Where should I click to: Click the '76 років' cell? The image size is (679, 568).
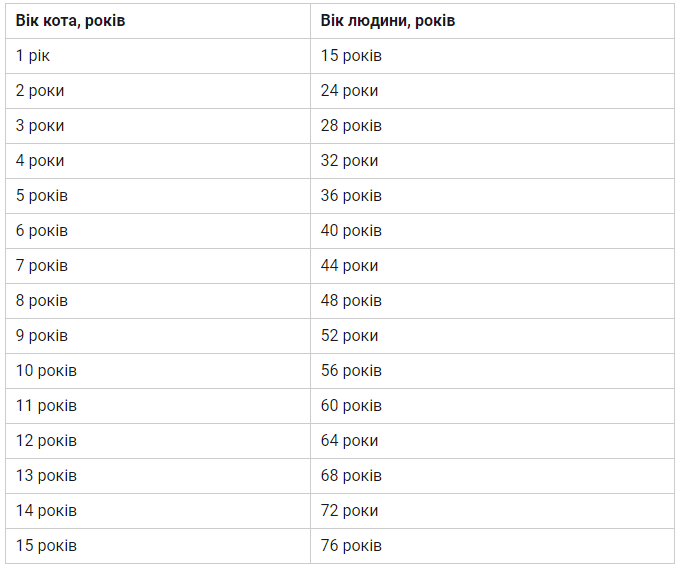351,546
